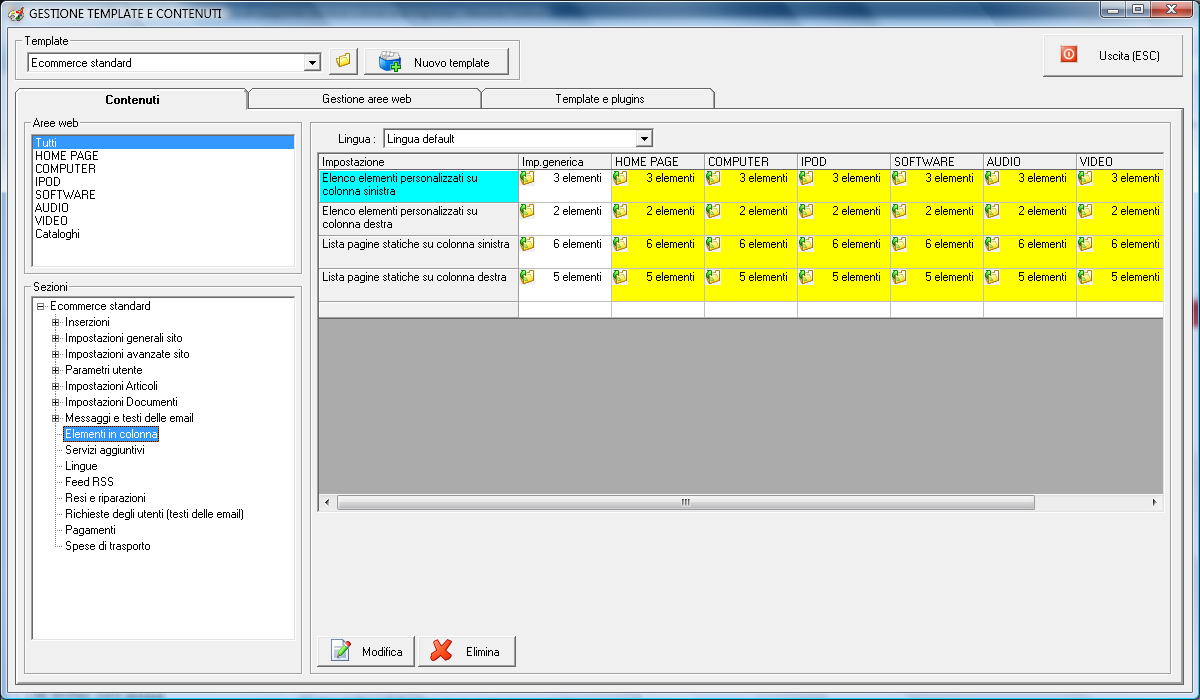Viewport: 1200px width, 700px height.
Task: Click the Nuovo template button
Action: (x=436, y=62)
